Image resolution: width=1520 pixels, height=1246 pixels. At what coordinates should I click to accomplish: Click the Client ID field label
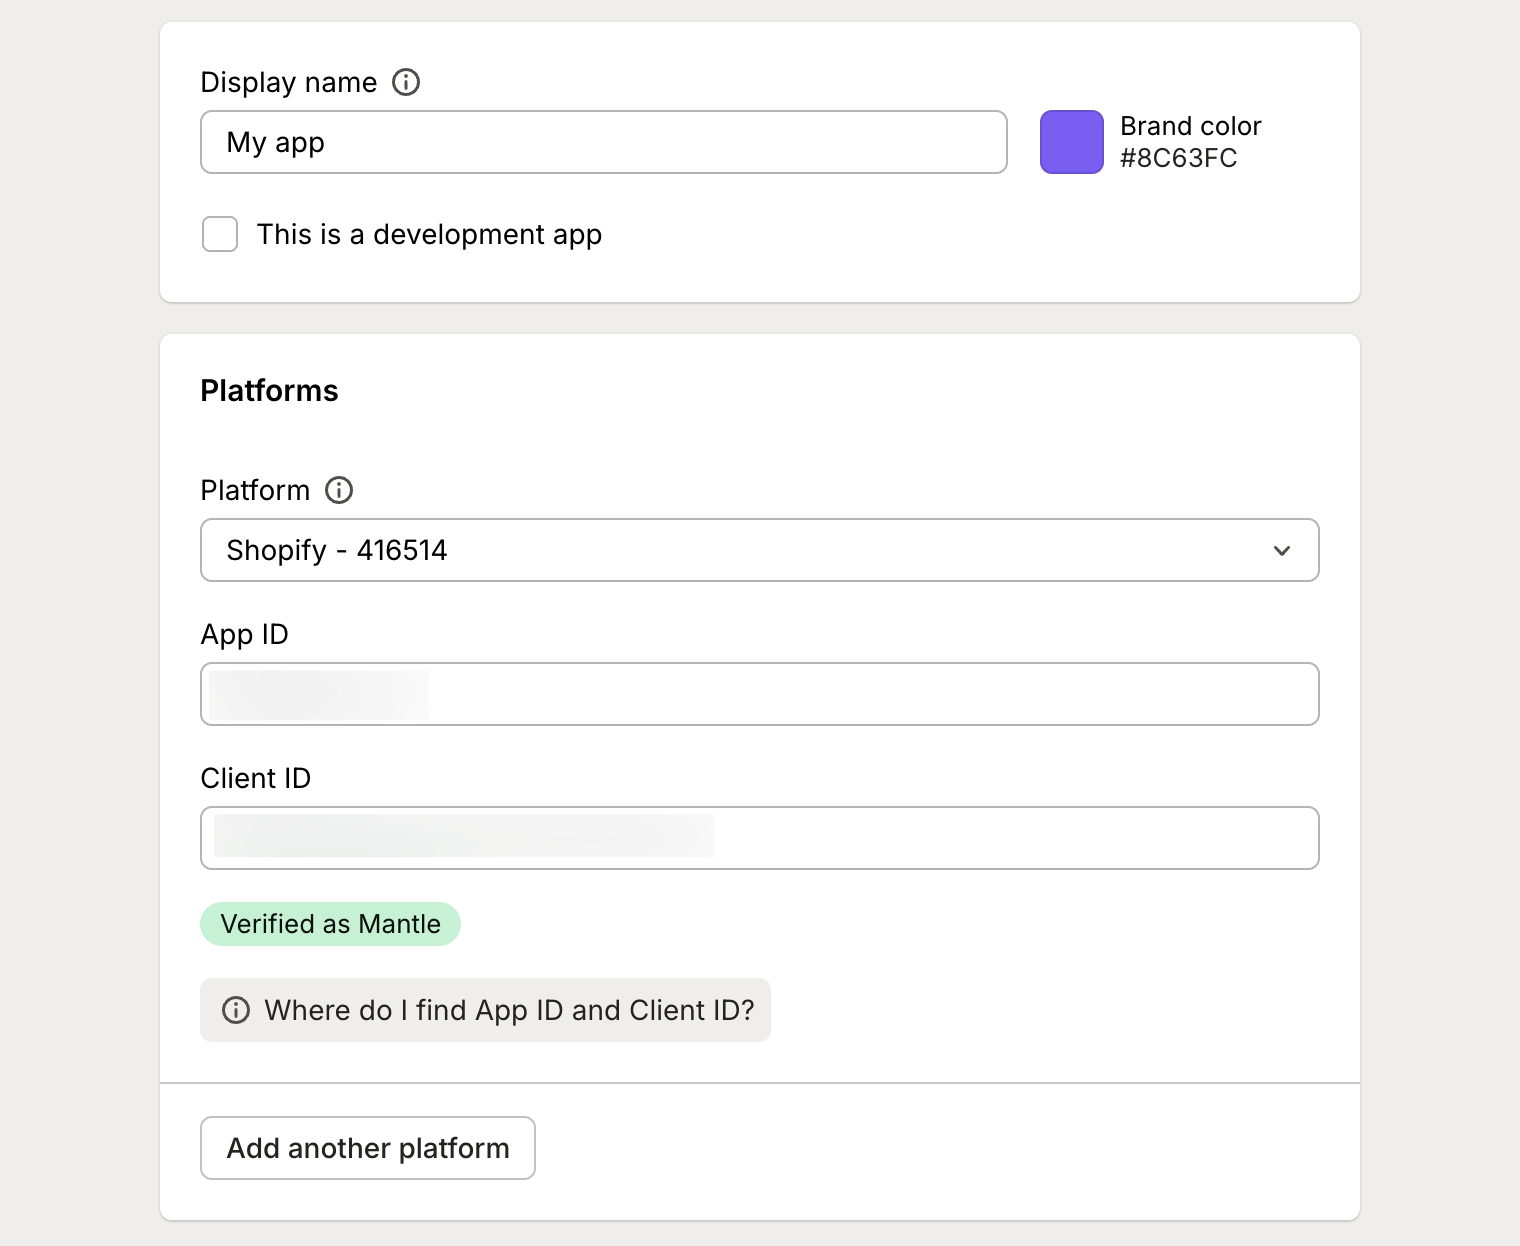256,778
